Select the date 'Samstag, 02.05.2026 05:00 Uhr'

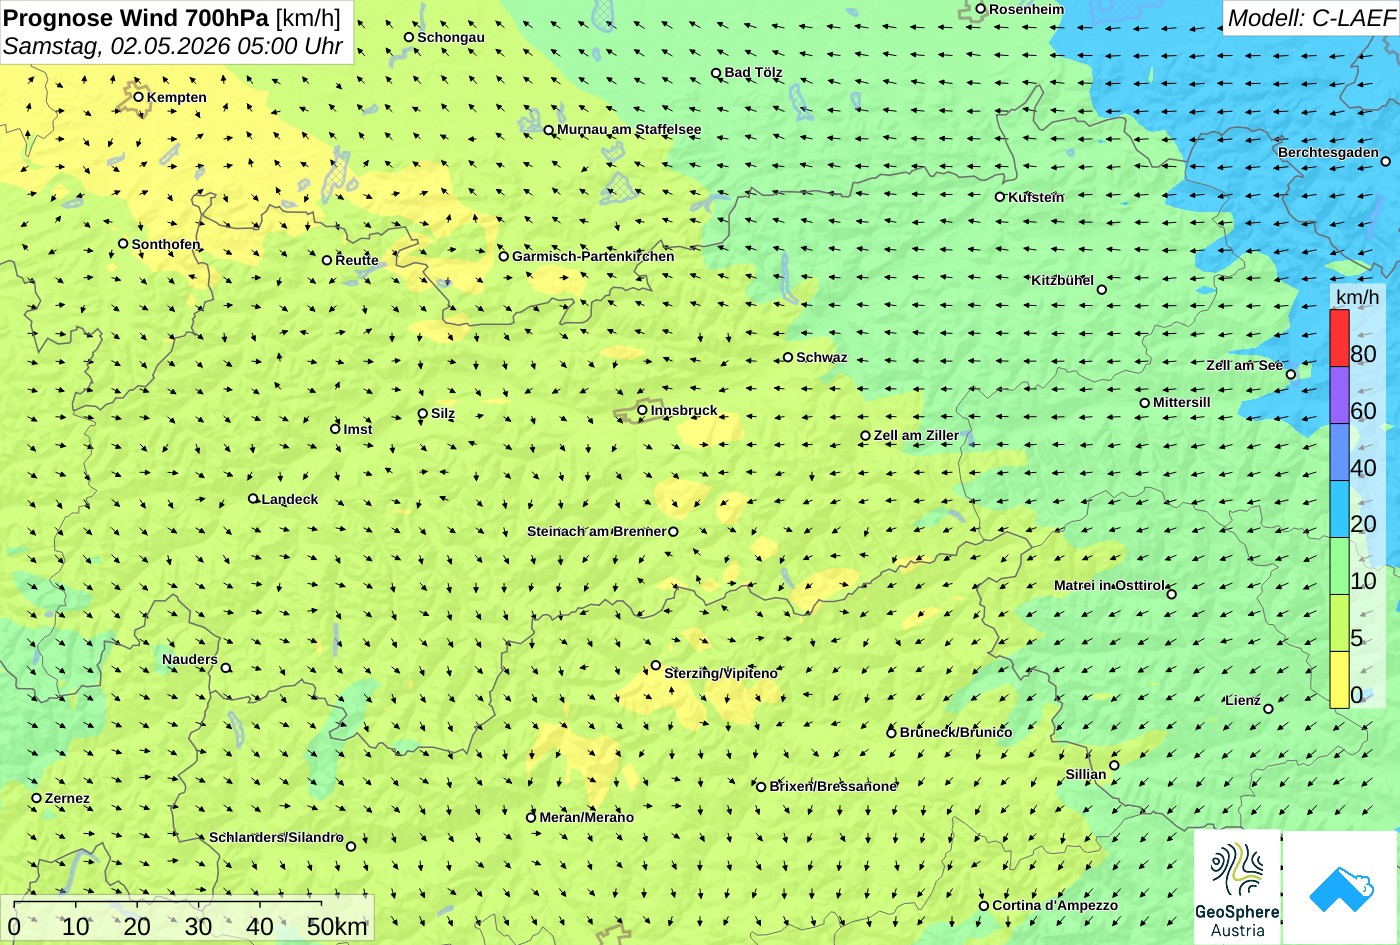pos(173,46)
